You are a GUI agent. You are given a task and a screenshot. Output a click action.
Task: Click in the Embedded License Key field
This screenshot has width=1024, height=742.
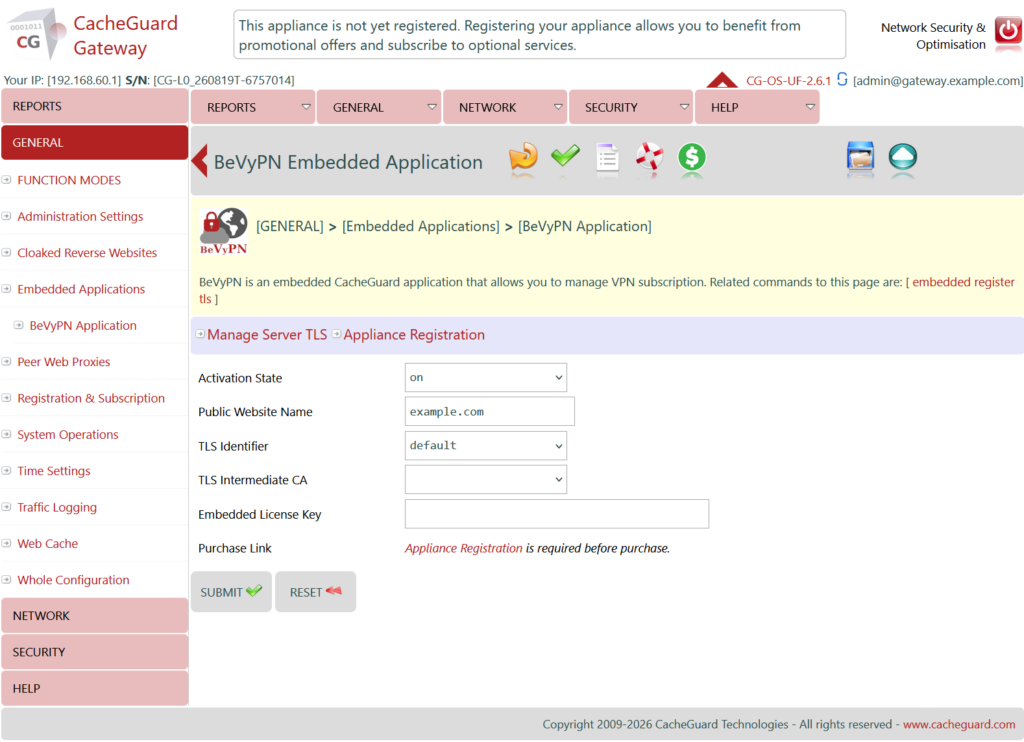557,514
